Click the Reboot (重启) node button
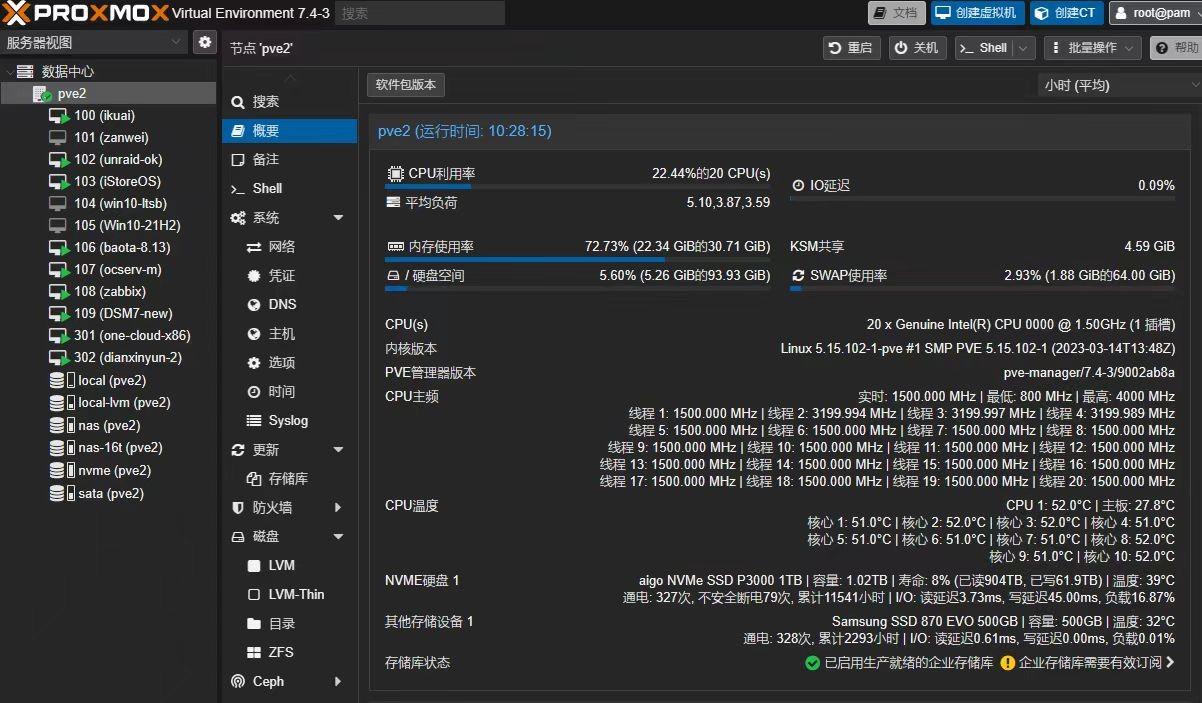Screen dimensions: 1202x703 850,48
